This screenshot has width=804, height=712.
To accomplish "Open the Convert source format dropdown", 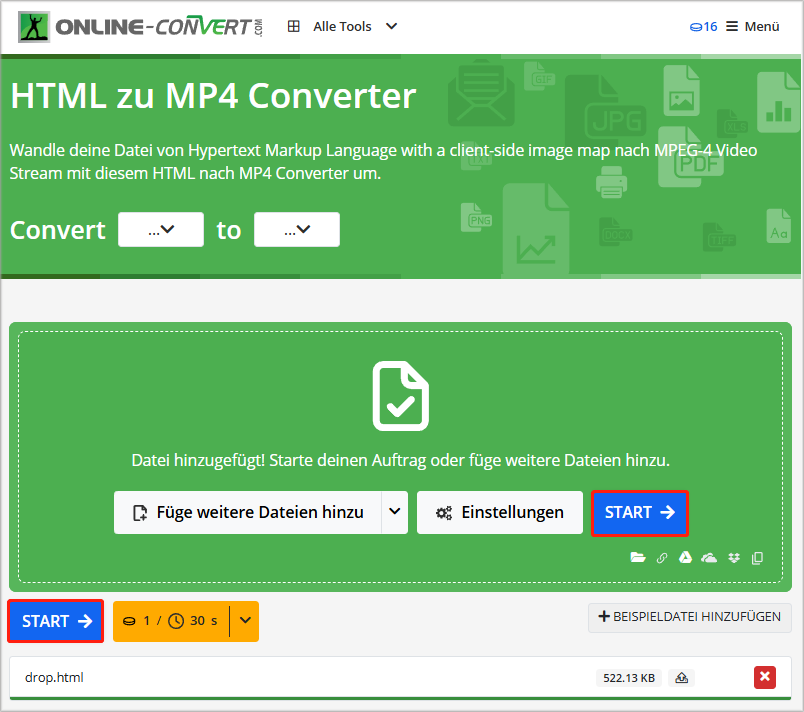I will [161, 230].
